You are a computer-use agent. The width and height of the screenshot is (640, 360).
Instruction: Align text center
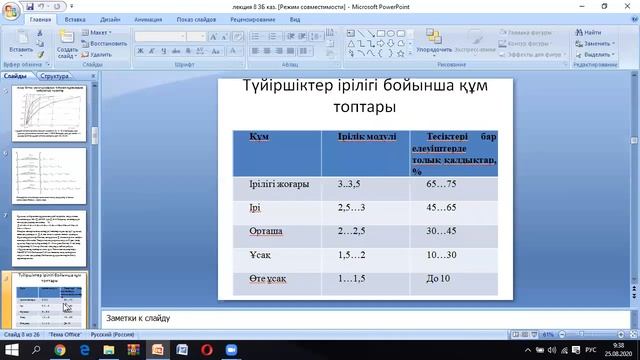point(267,51)
